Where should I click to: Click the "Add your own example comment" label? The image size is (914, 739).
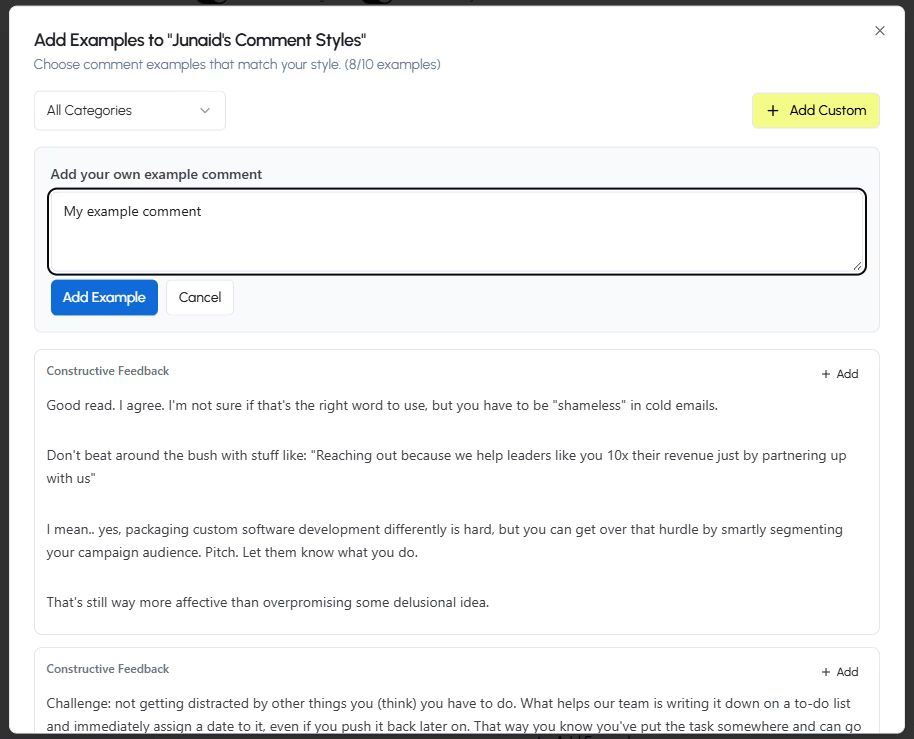156,174
